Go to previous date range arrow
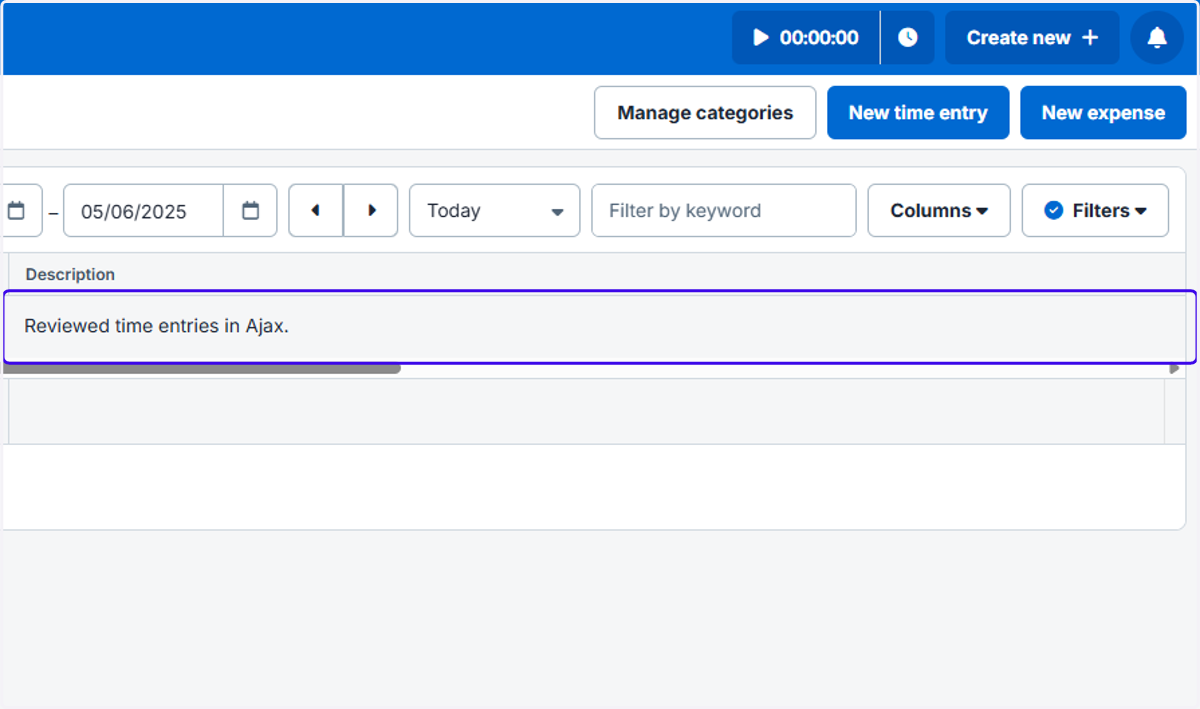1200x709 pixels. click(316, 211)
